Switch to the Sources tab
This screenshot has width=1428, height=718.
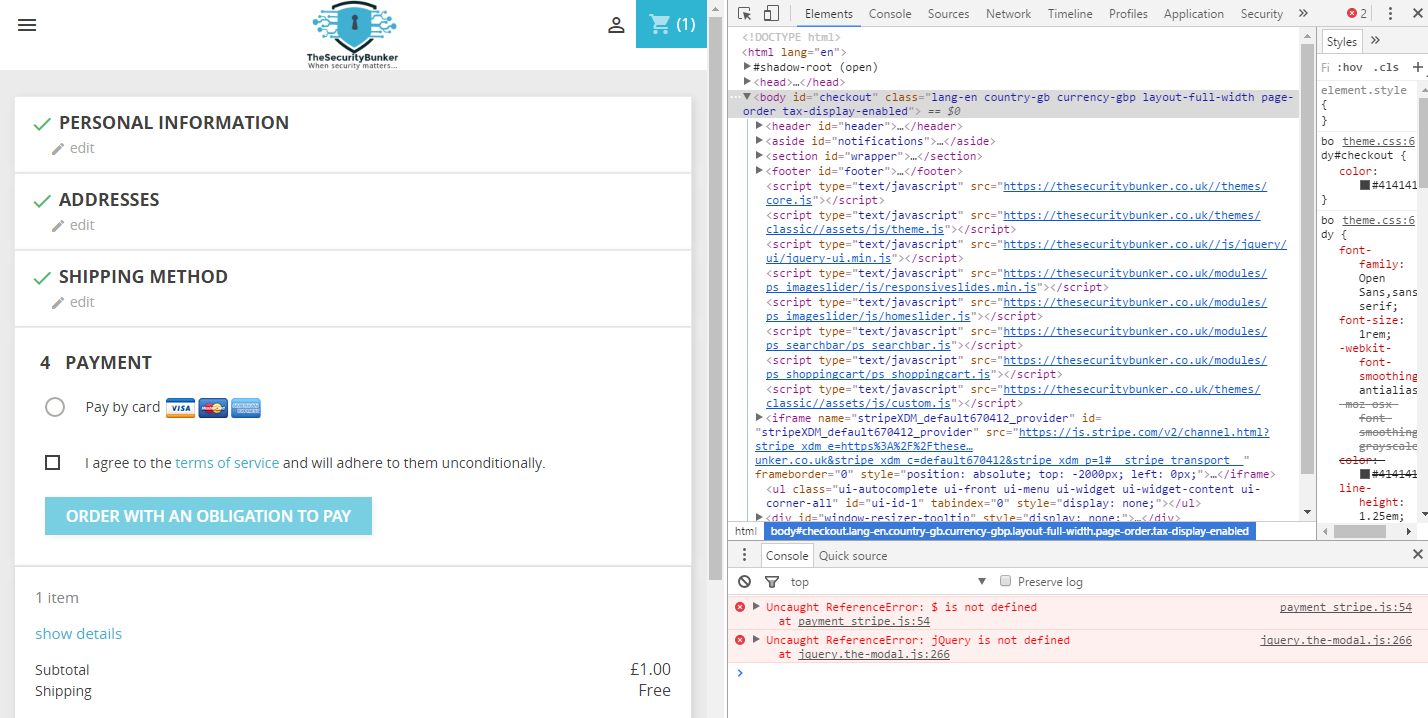click(948, 13)
